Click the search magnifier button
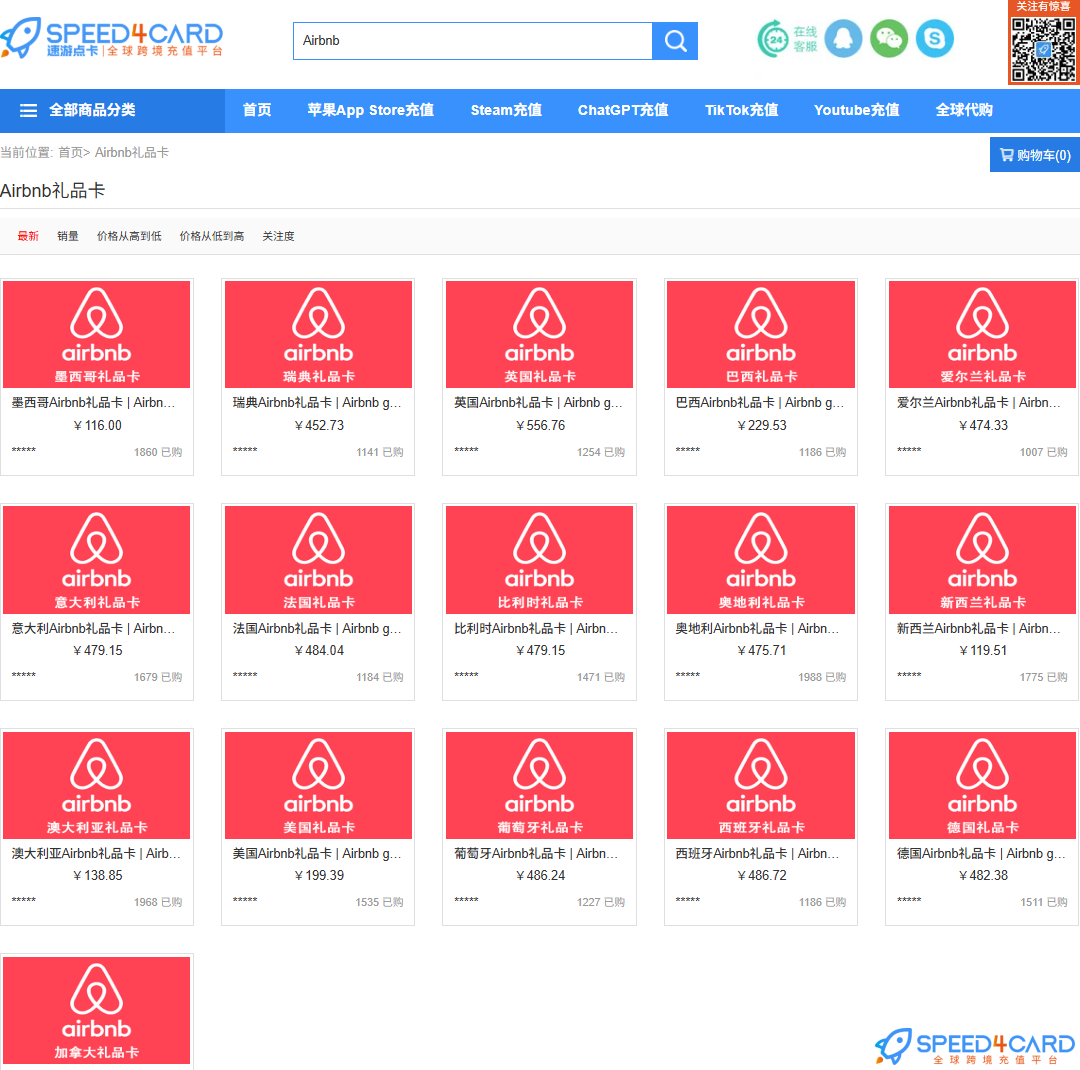 (x=675, y=41)
